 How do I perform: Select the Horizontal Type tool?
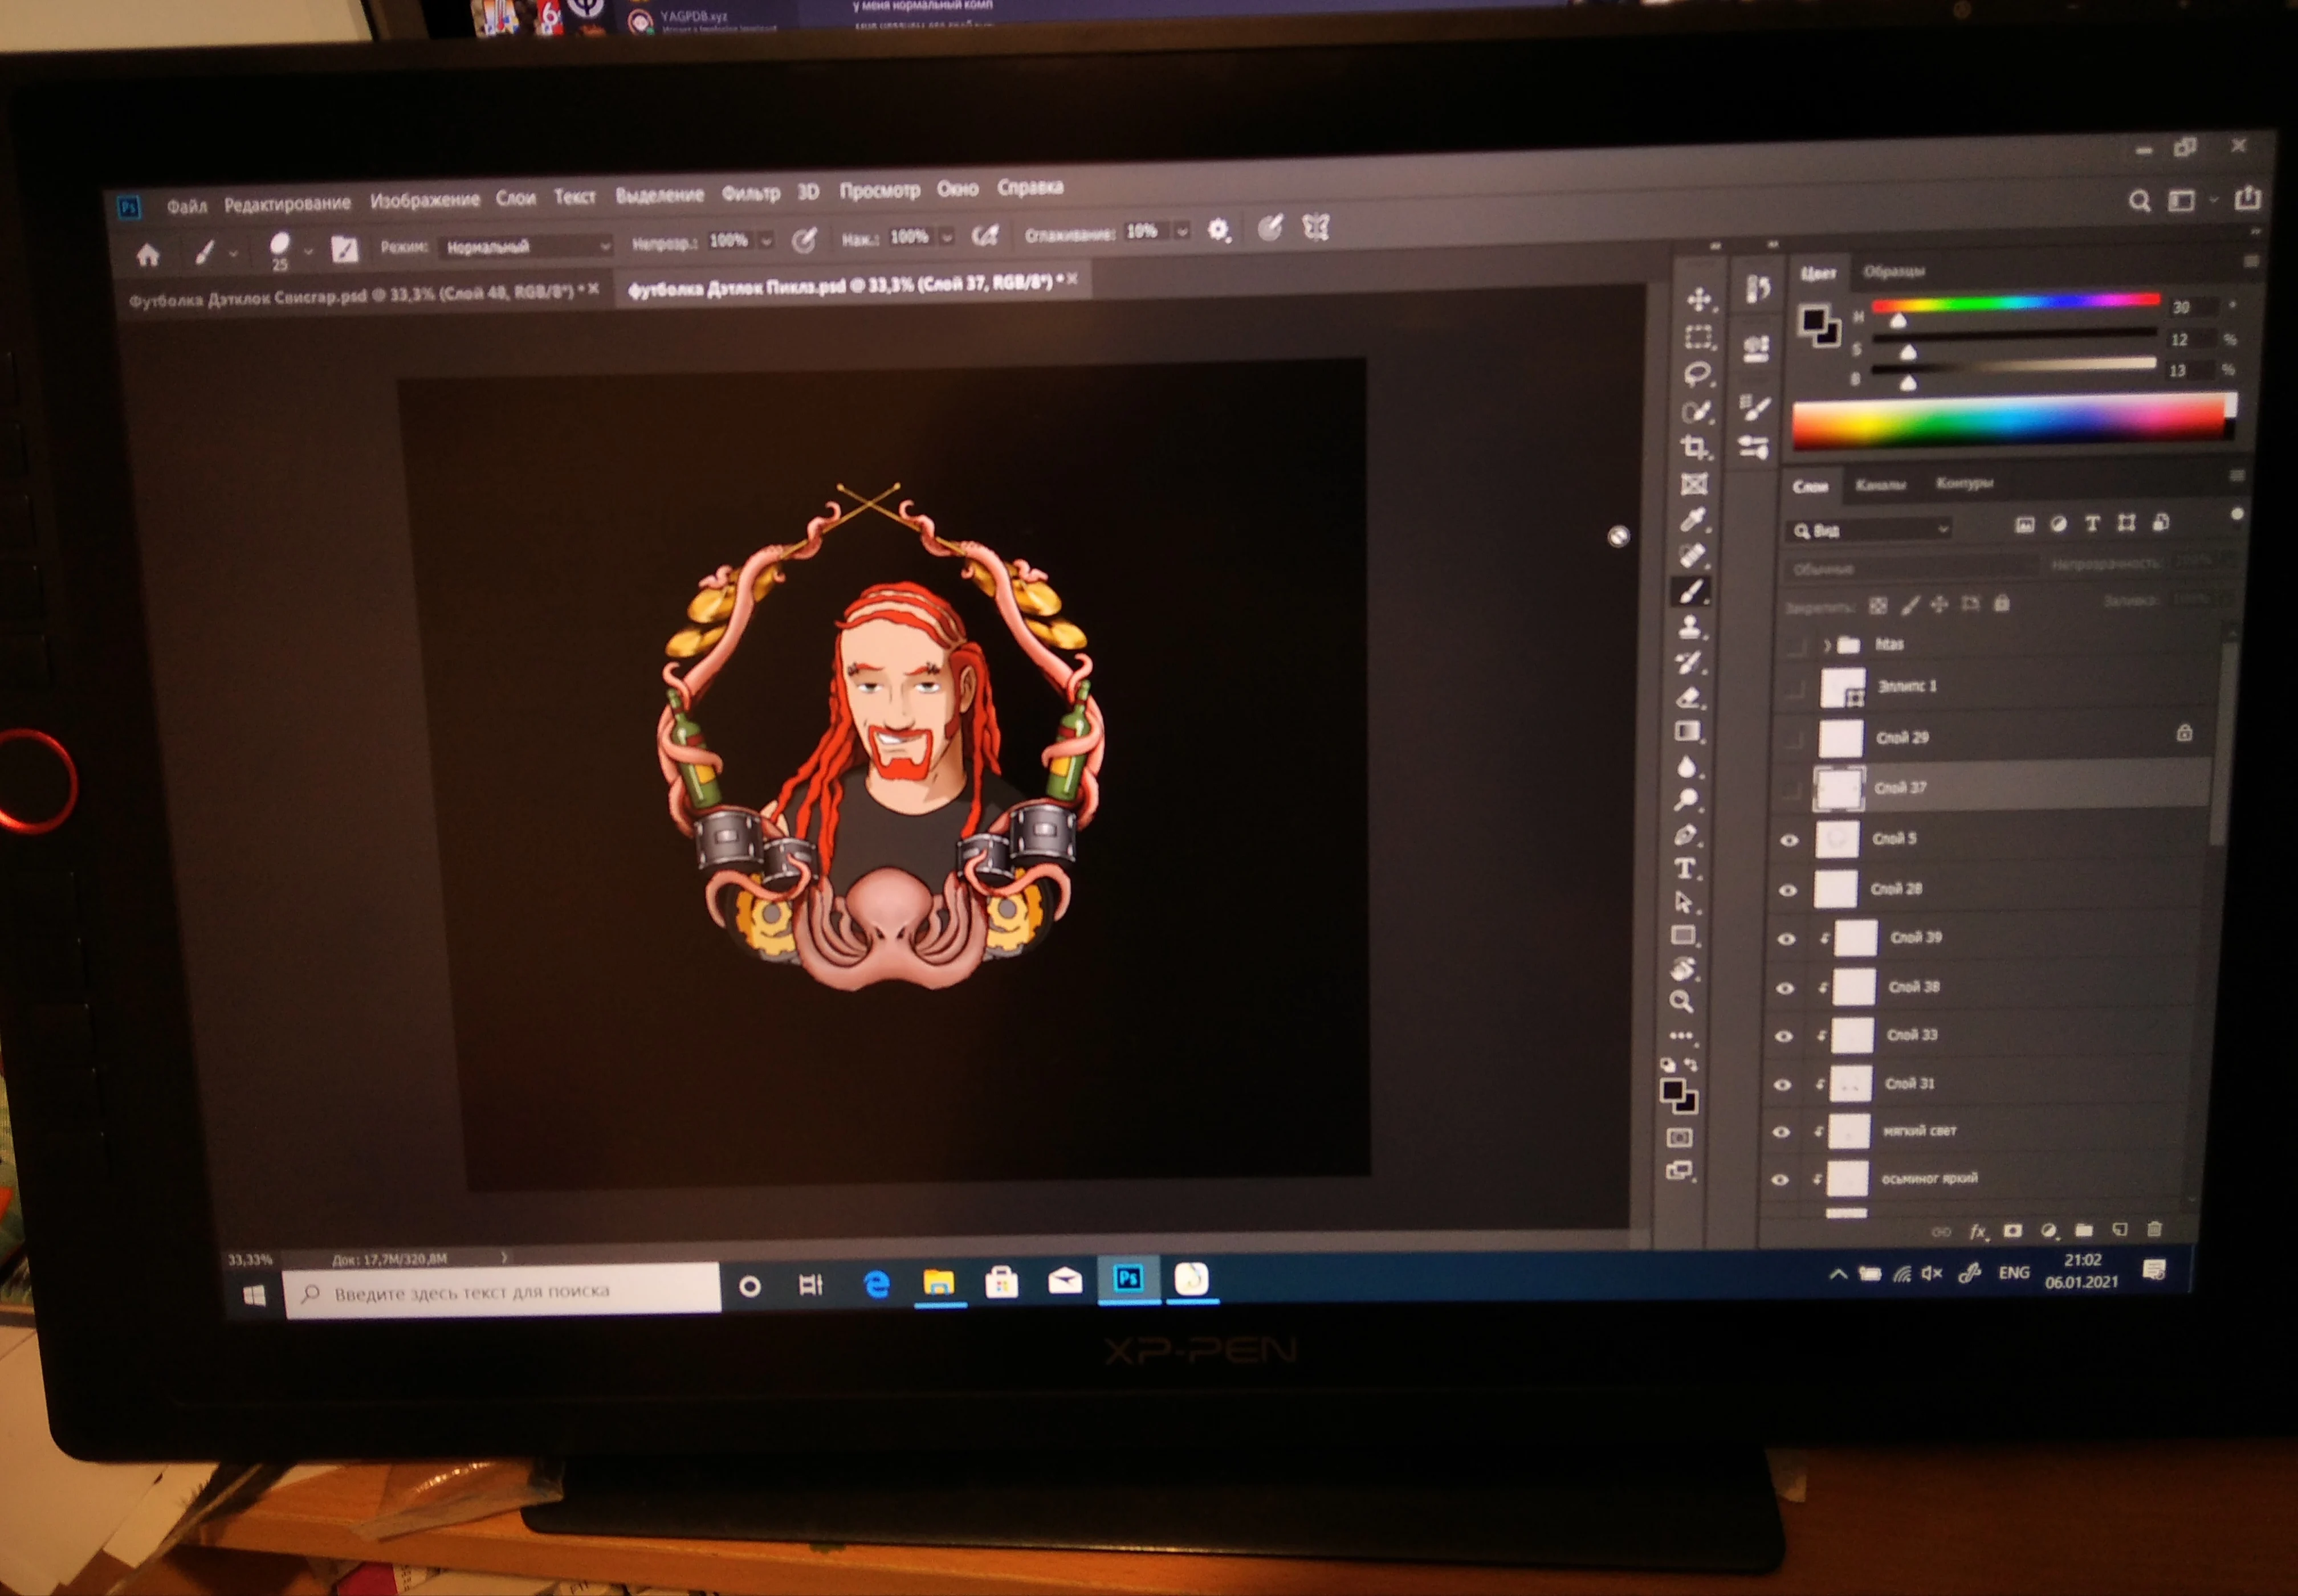(x=1685, y=868)
